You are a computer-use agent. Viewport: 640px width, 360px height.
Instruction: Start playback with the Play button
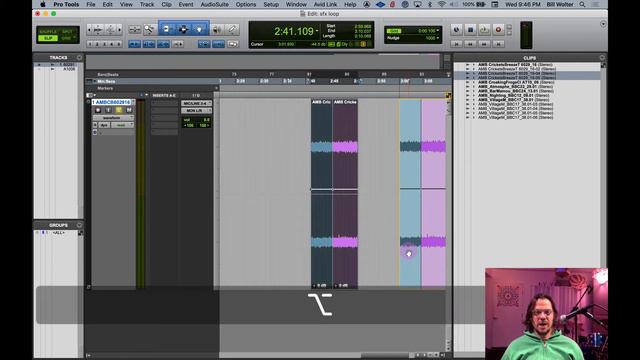tap(484, 29)
